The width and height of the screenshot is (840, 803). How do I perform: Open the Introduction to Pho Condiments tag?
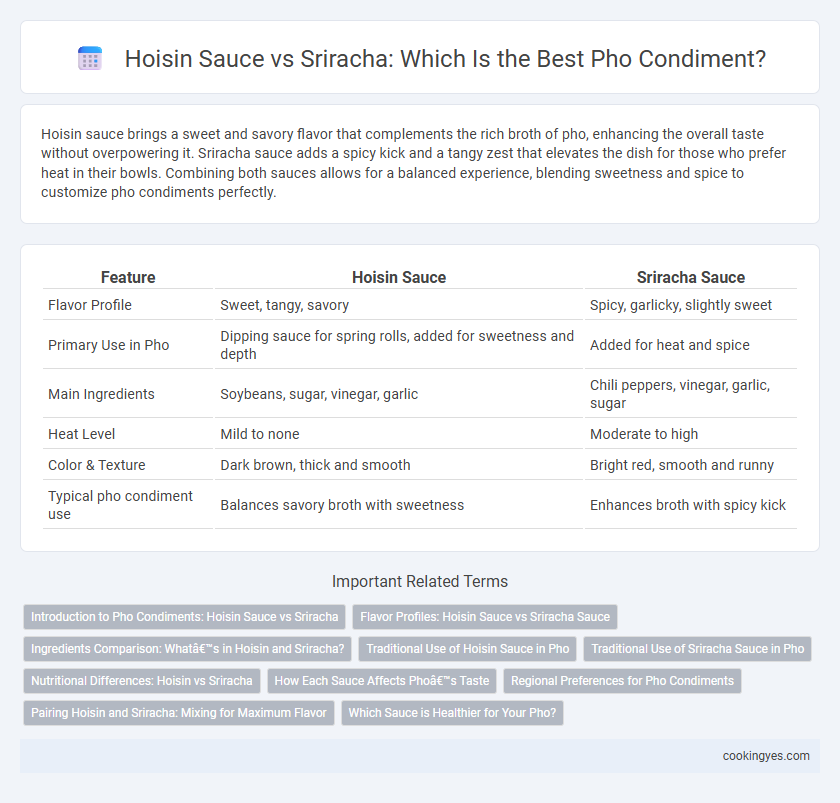(x=185, y=617)
